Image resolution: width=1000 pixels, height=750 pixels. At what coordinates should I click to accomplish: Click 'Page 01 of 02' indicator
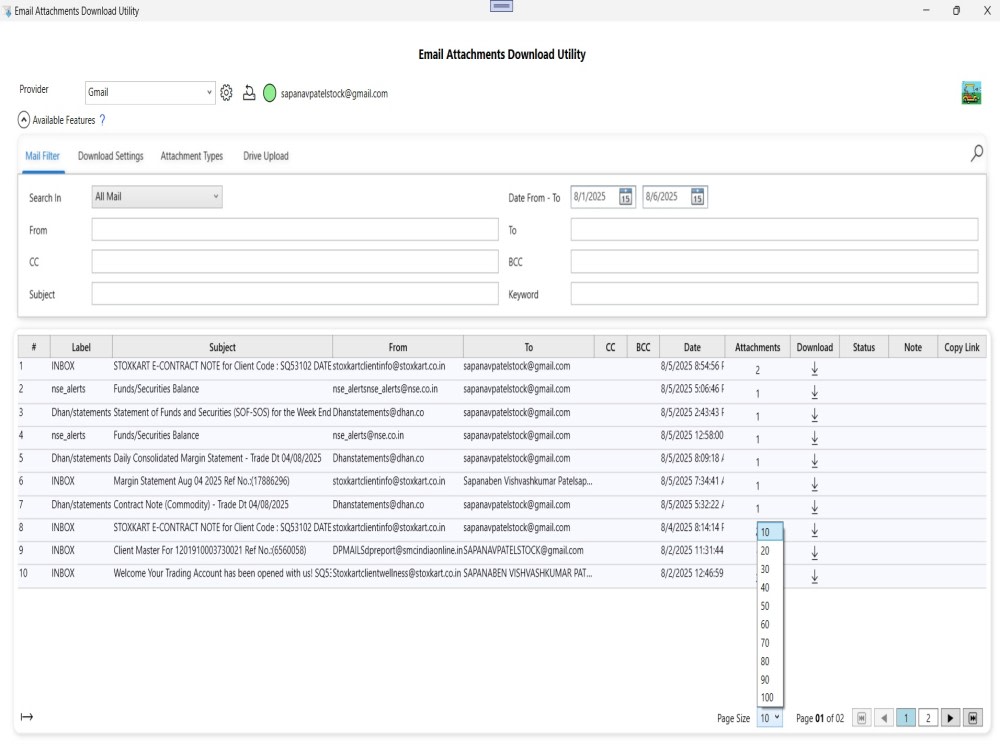(x=820, y=718)
